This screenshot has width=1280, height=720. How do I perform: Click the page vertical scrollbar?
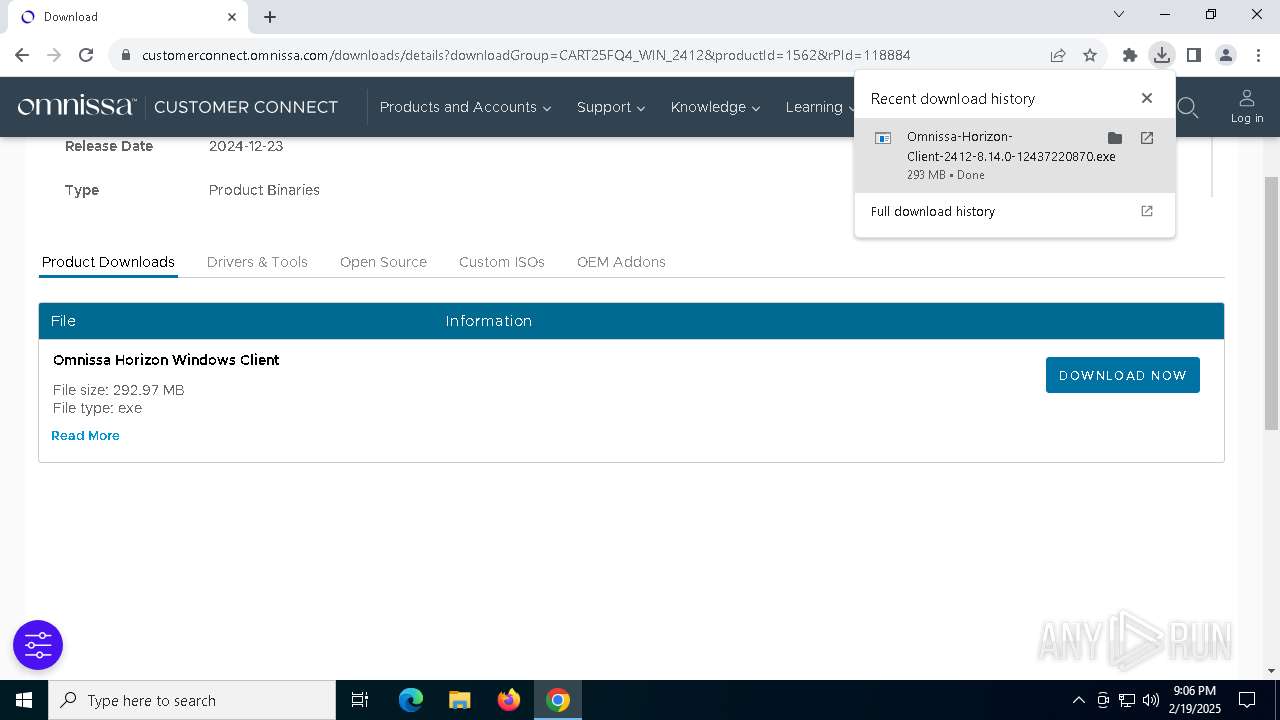tap(1271, 304)
